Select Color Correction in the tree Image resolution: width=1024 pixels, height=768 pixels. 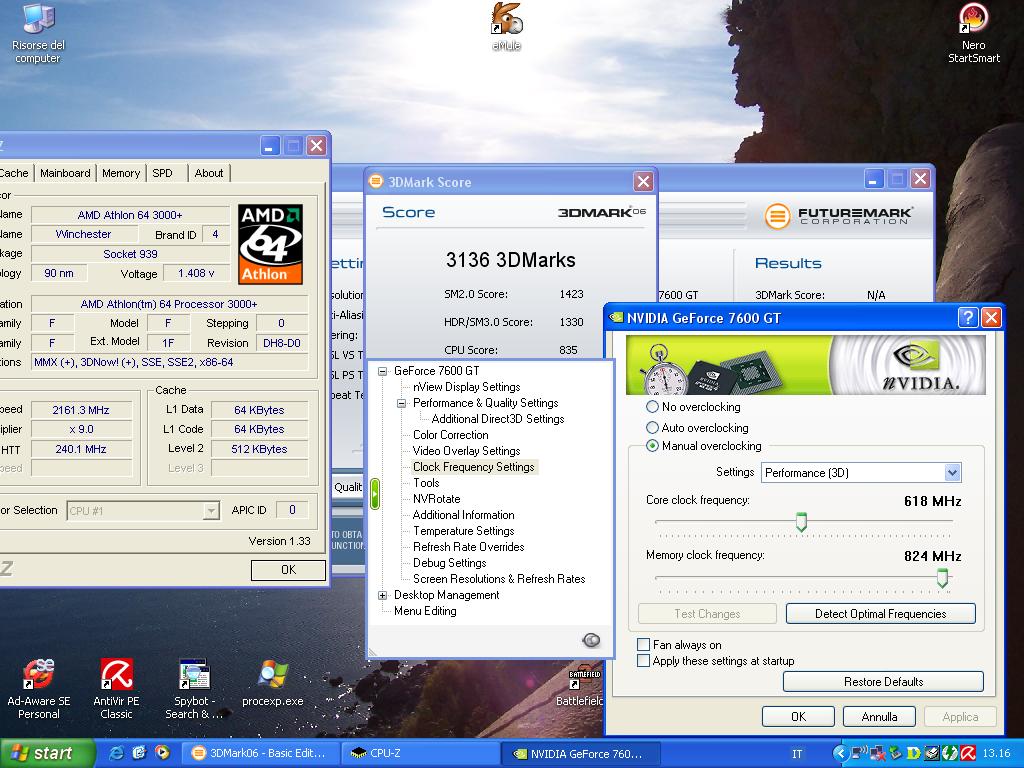451,434
